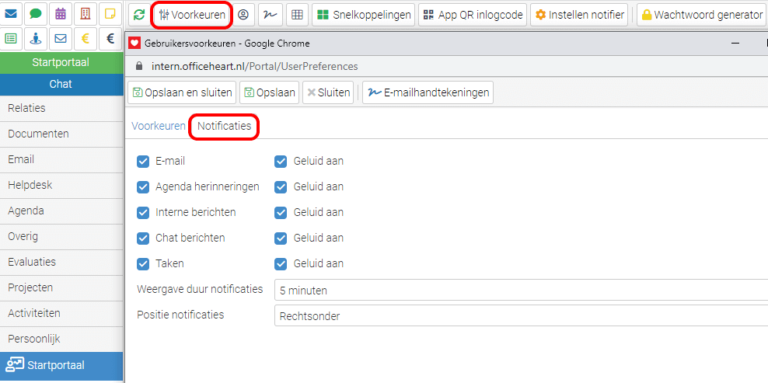Click the signature scribble toolbar icon
The height and width of the screenshot is (383, 768).
click(270, 15)
